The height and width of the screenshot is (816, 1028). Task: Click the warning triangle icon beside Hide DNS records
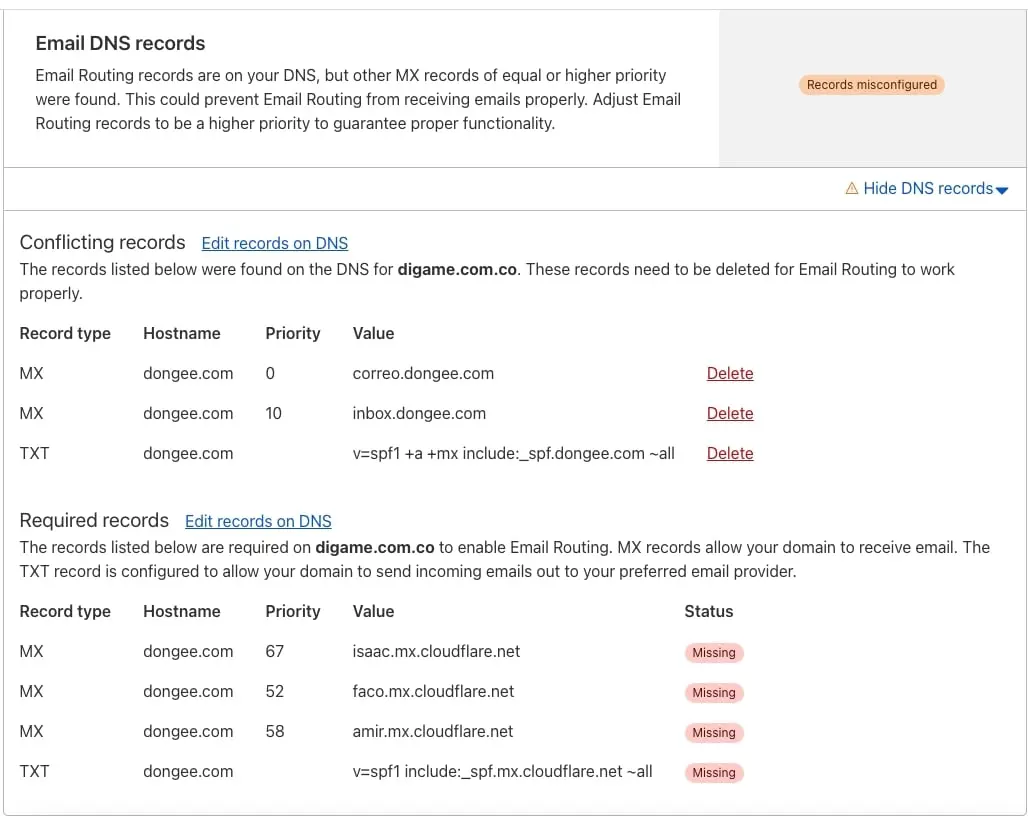tap(851, 189)
